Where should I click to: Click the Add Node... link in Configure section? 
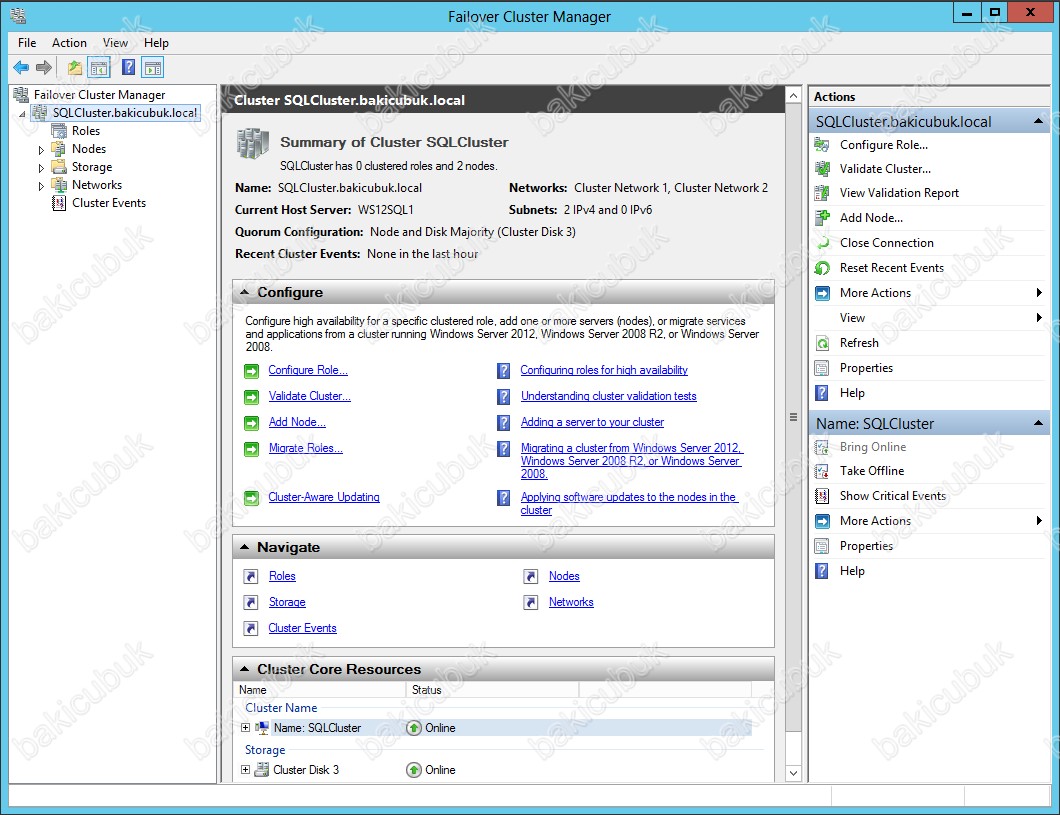(x=297, y=422)
